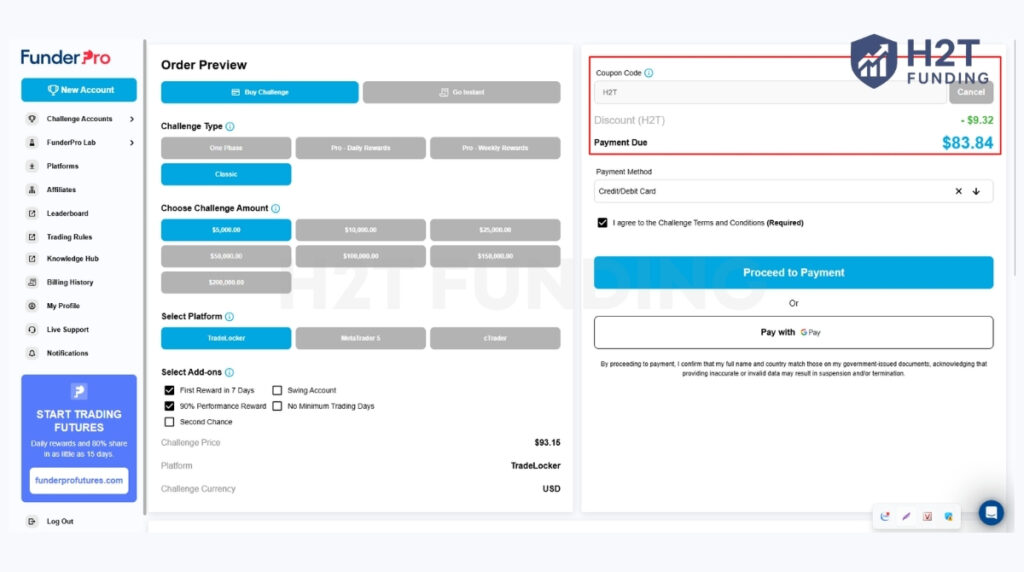Clear the payment method with the X icon
Image resolution: width=1024 pixels, height=572 pixels.
958,191
